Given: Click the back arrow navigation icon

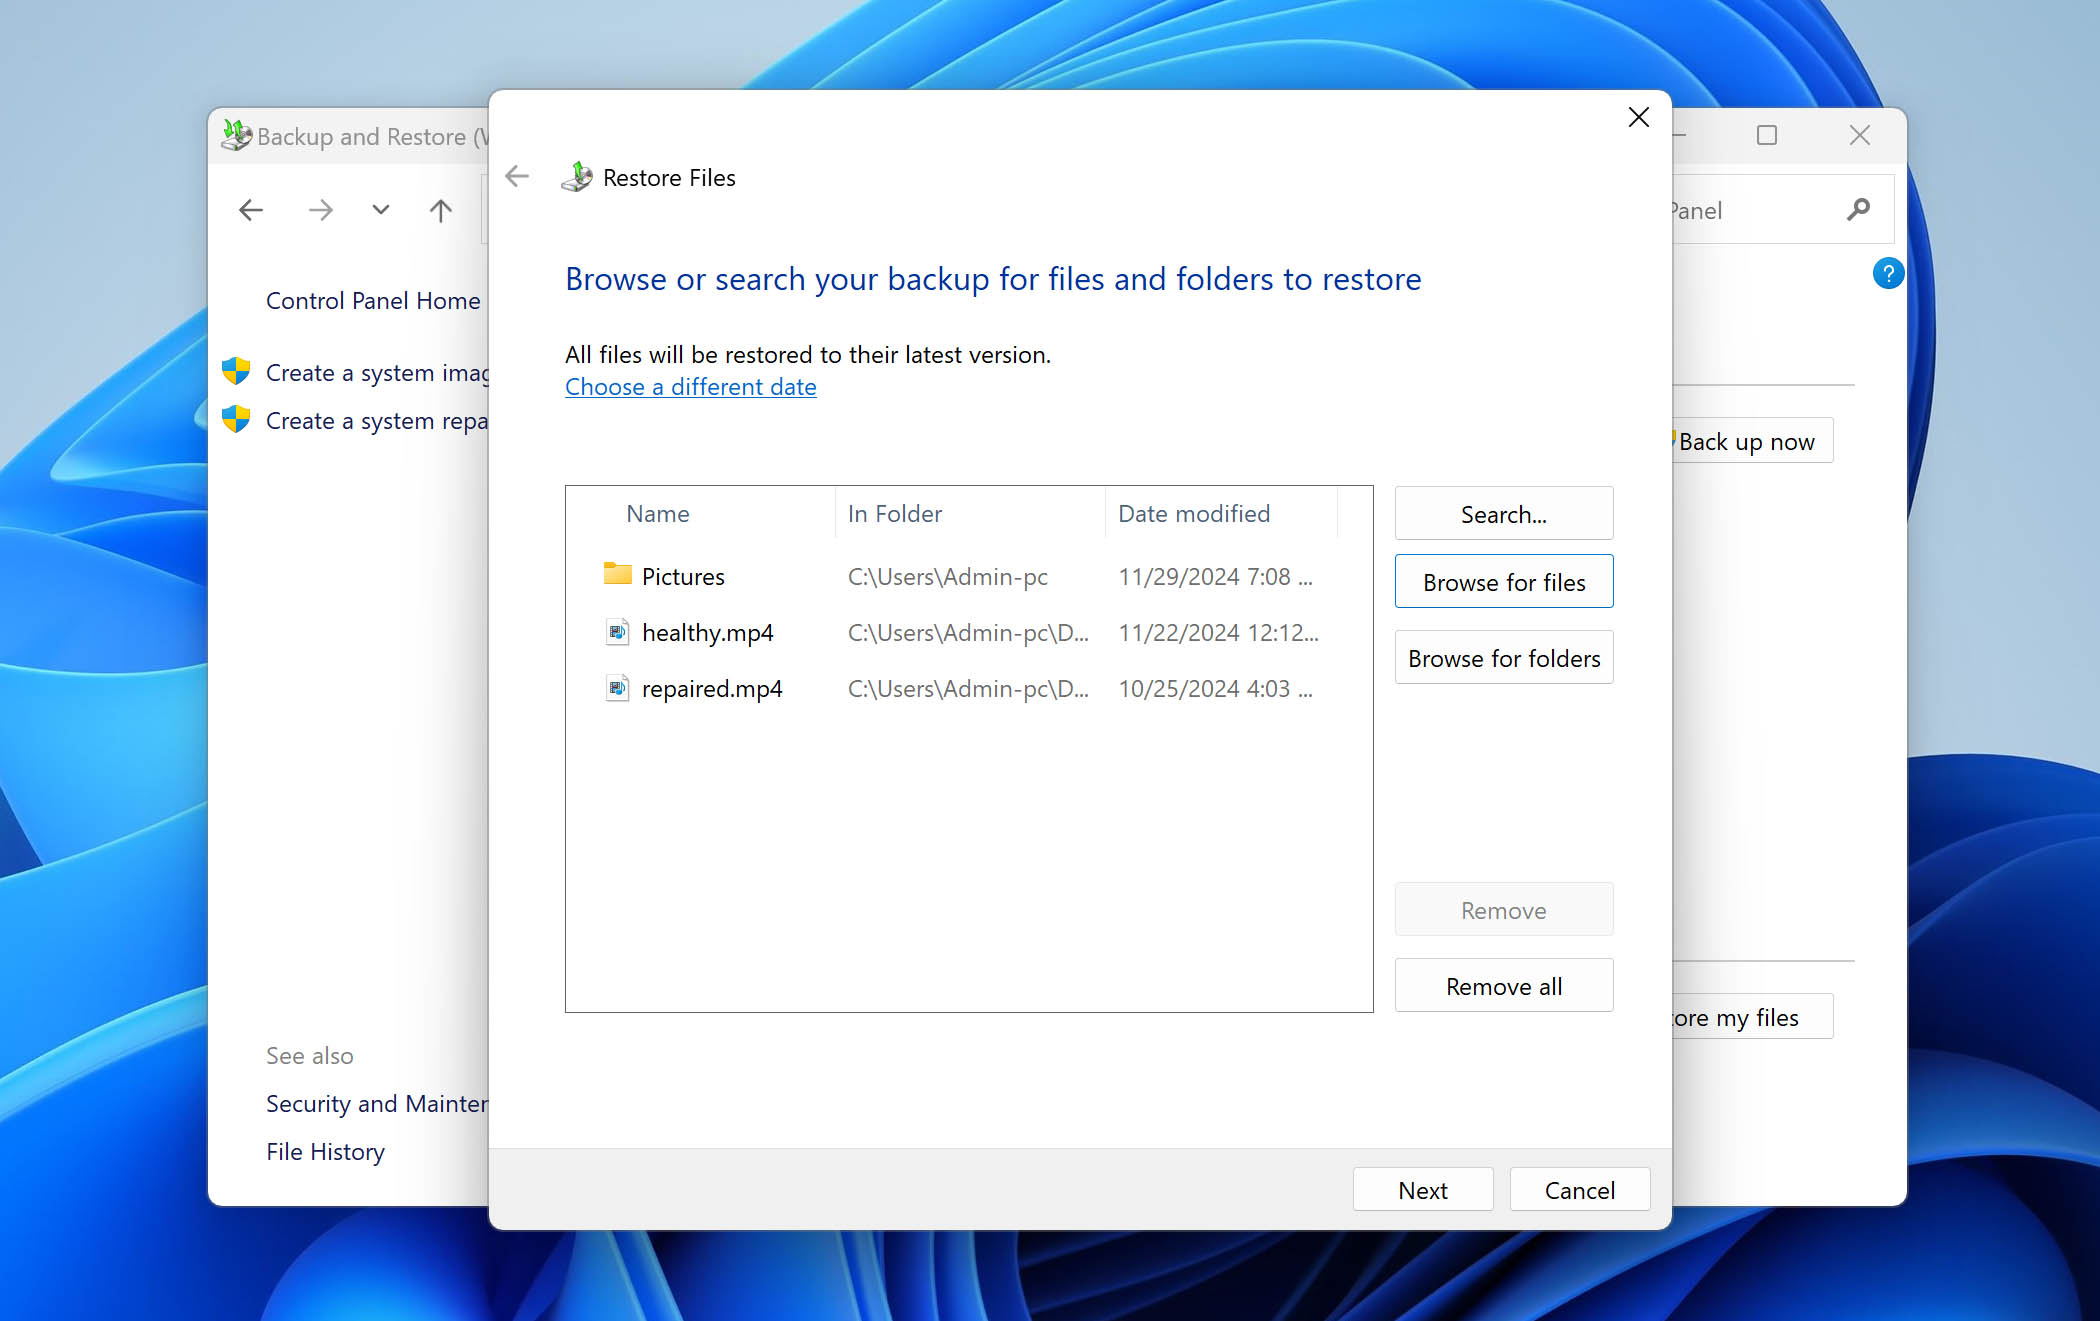Looking at the screenshot, I should [519, 177].
